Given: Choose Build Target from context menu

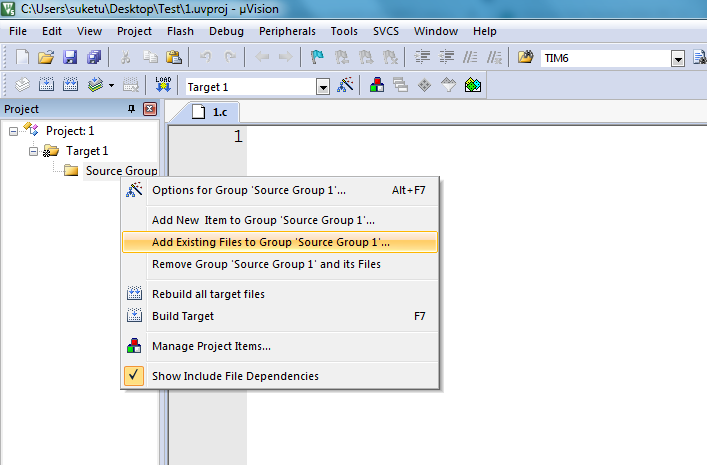Looking at the screenshot, I should point(182,316).
